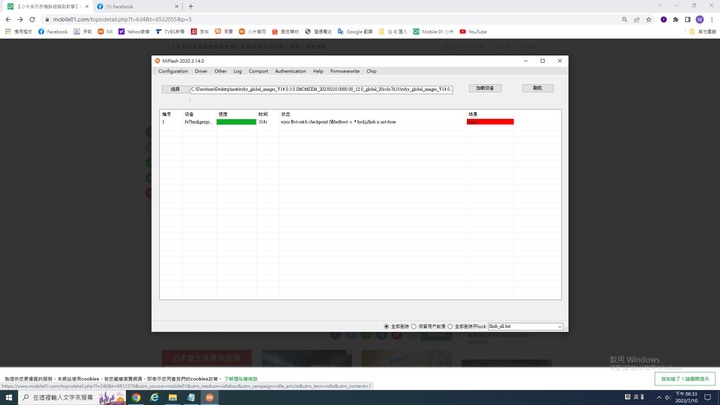The width and height of the screenshot is (720, 405).
Task: Click the 状态 status column header
Action: tap(286, 114)
